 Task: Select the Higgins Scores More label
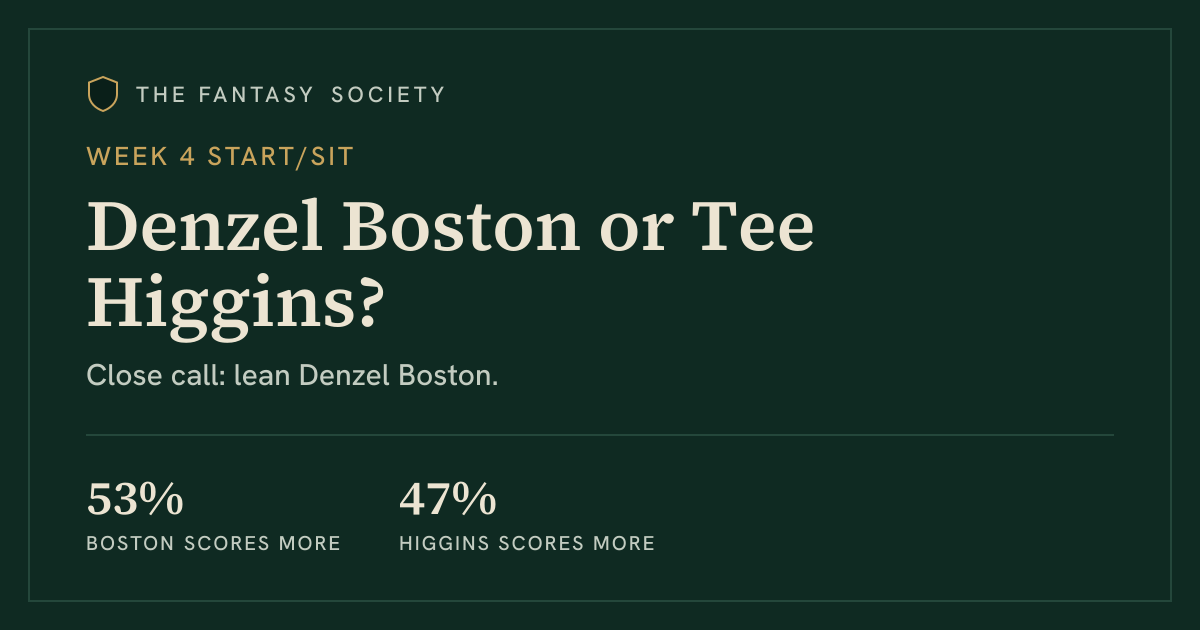click(527, 544)
